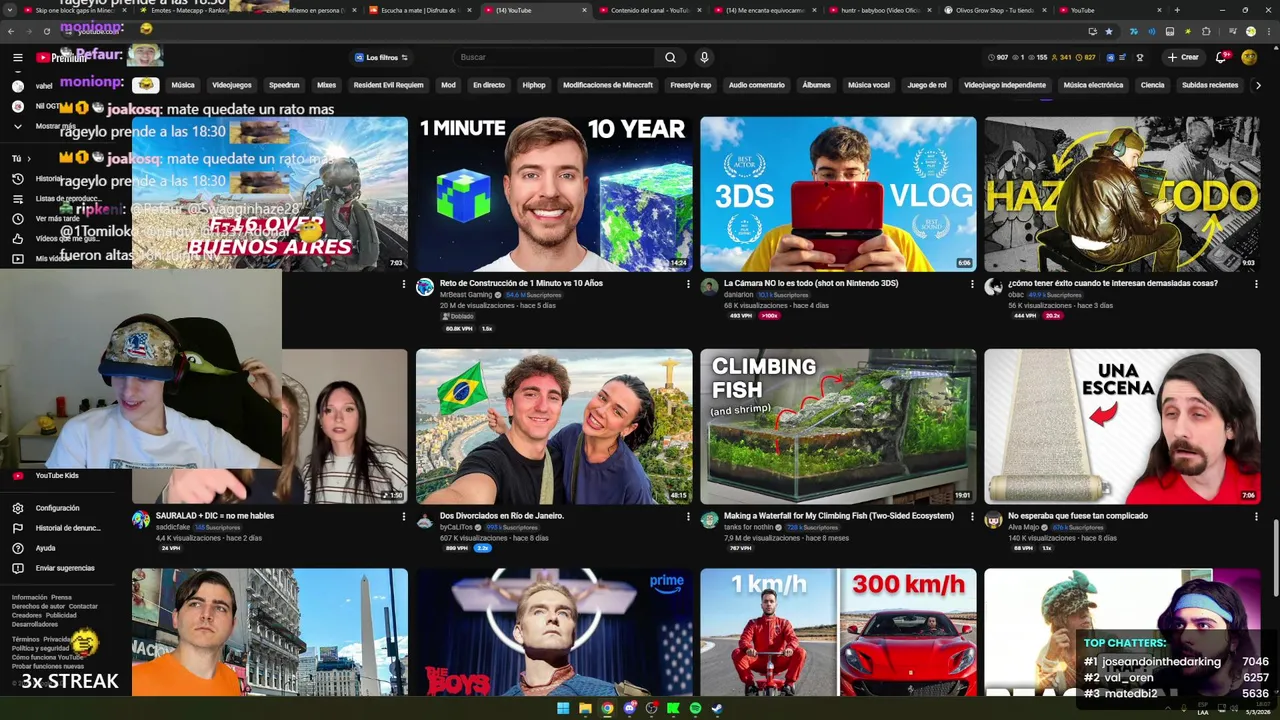Bookmark page with star icon in address bar
Image resolution: width=1280 pixels, height=720 pixels.
click(x=1108, y=31)
